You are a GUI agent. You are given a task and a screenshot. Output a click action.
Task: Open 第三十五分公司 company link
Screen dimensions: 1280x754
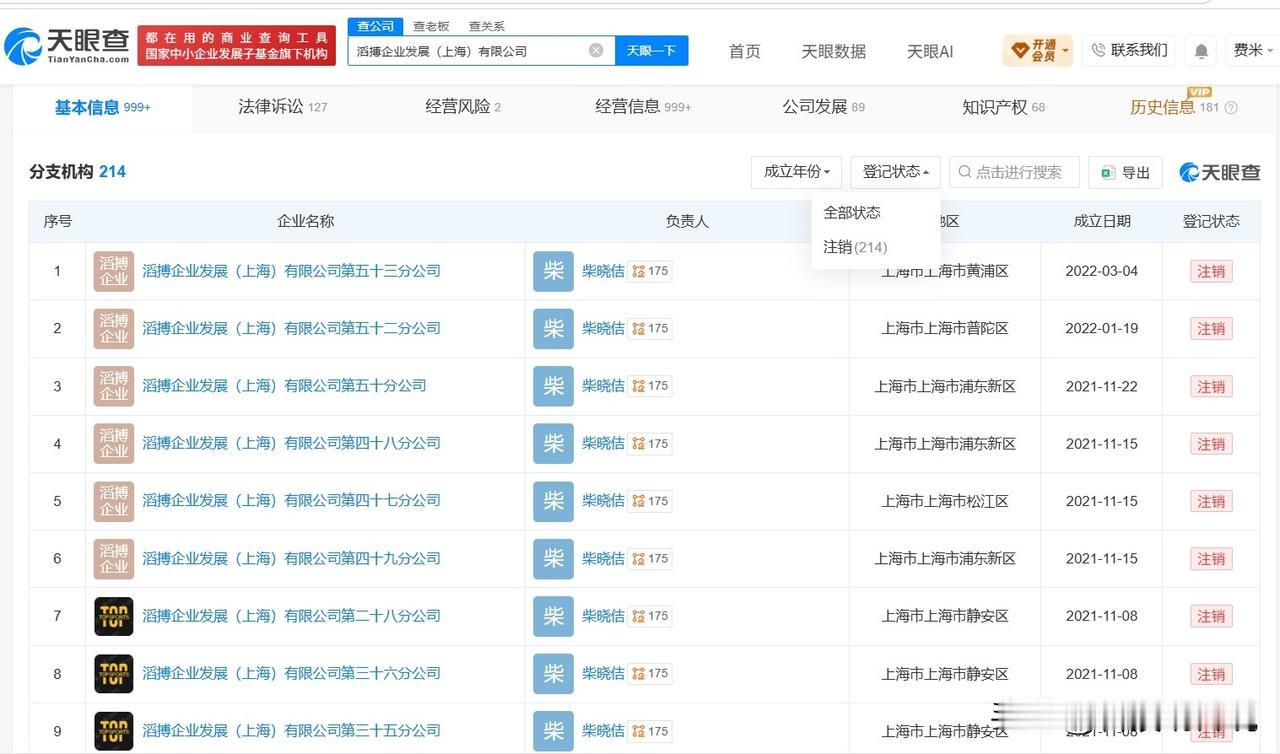tap(291, 731)
